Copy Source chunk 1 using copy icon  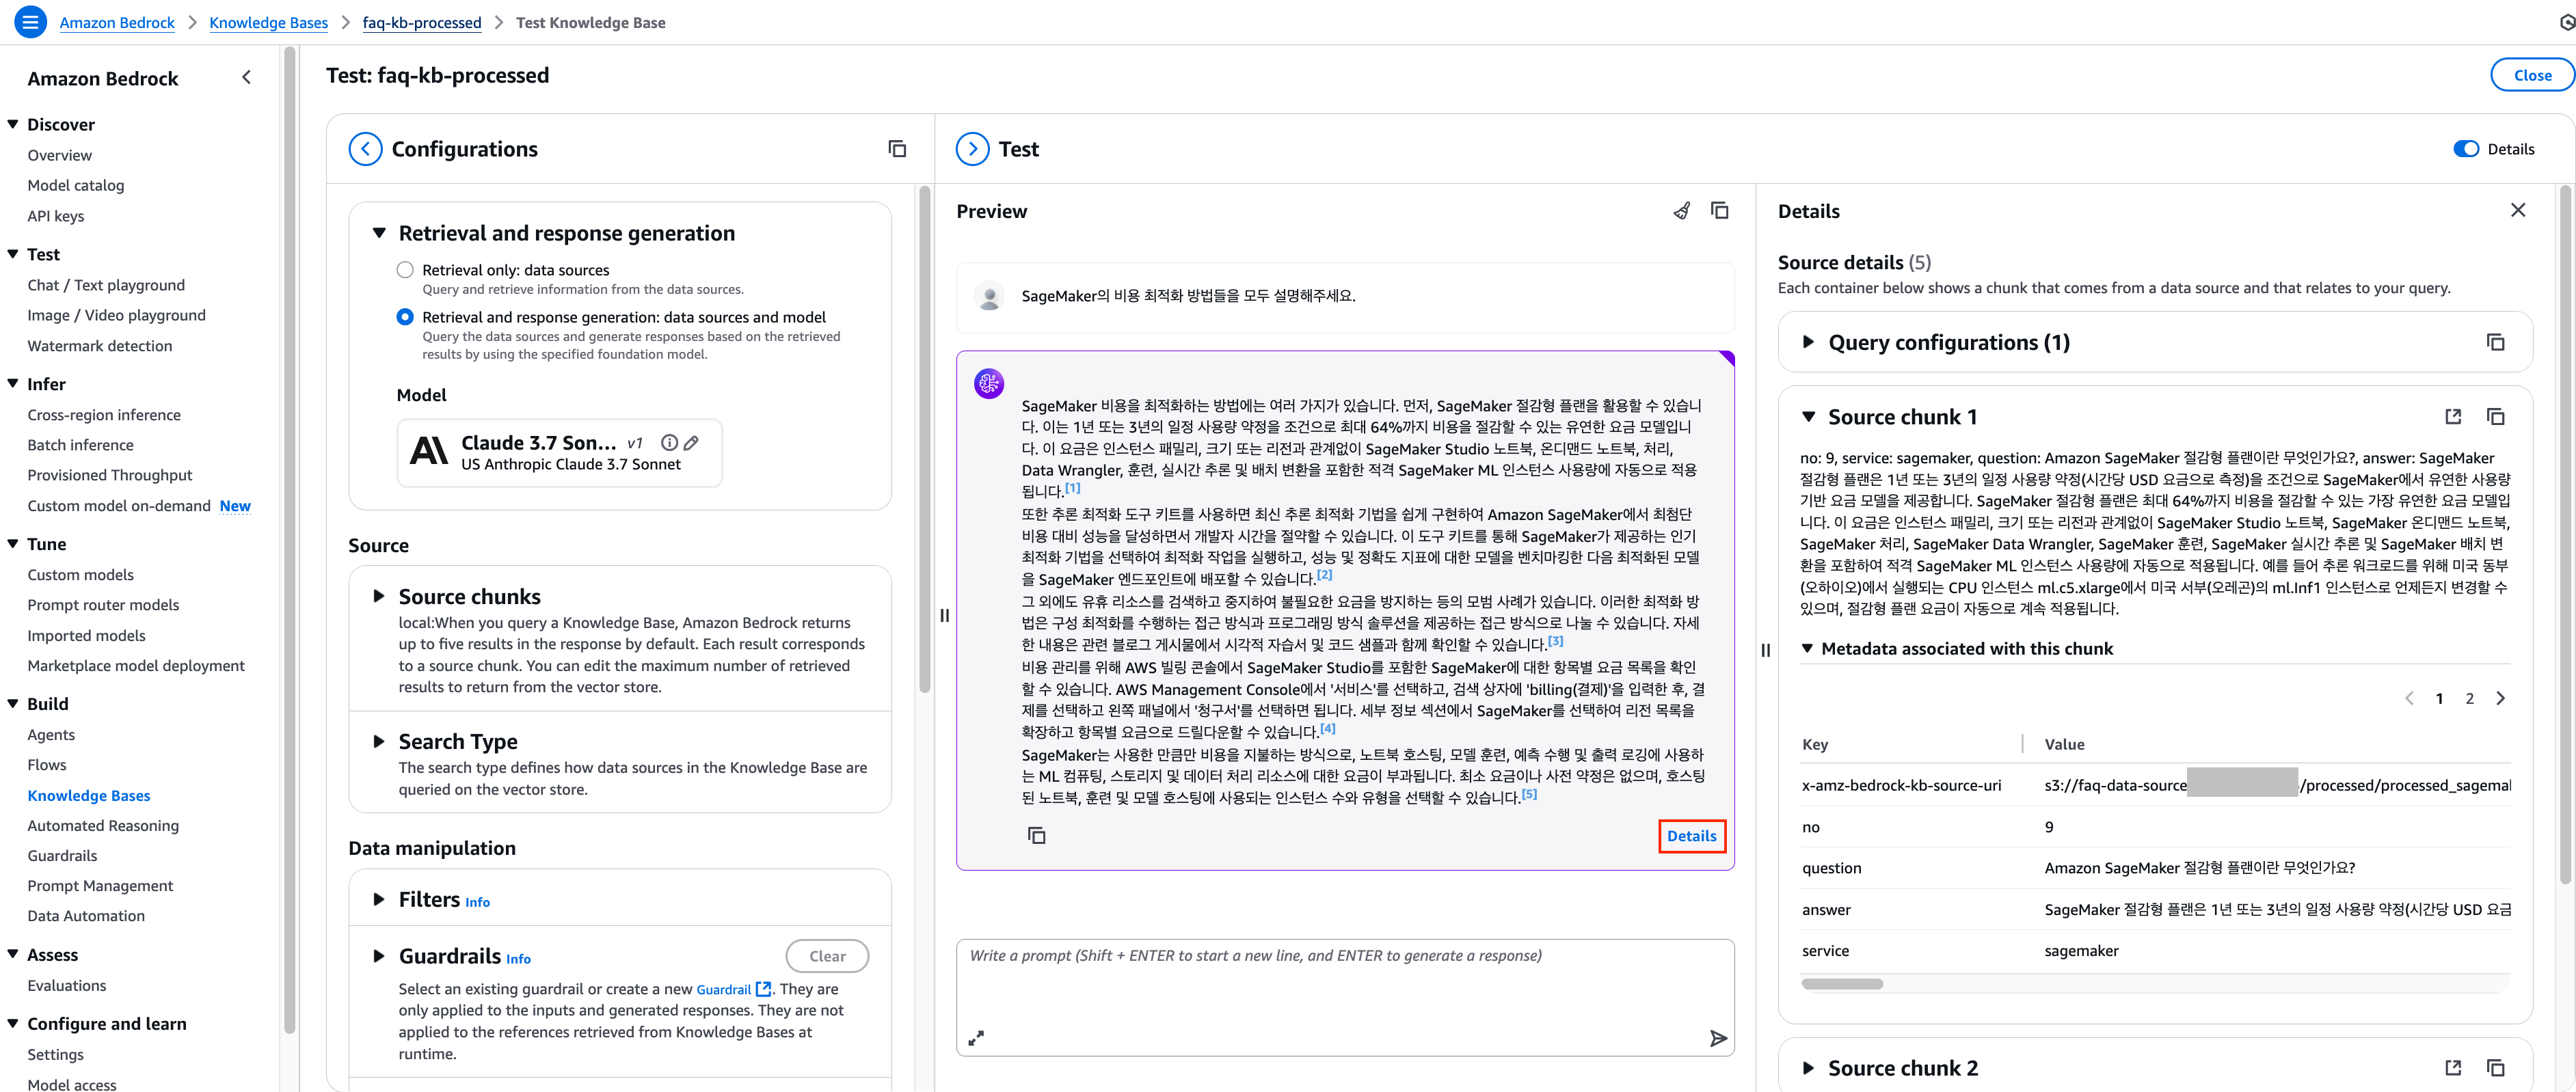(2495, 417)
